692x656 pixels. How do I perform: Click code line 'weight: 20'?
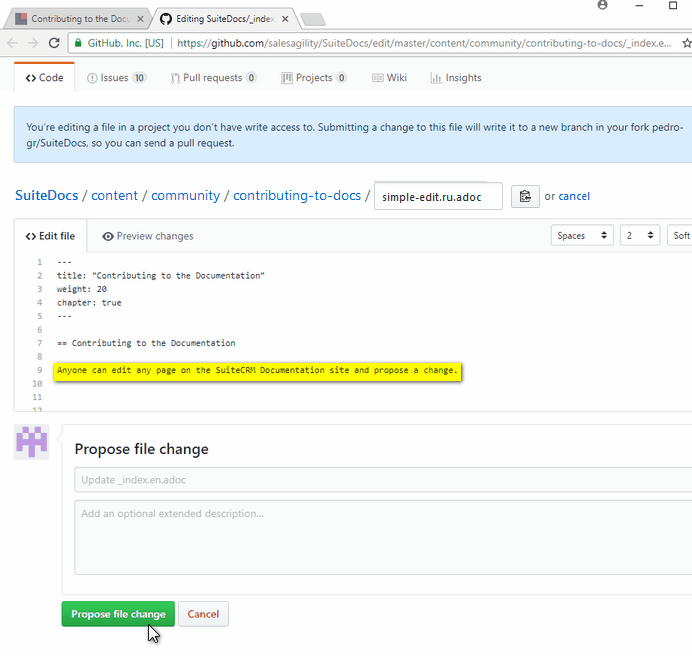[82, 289]
